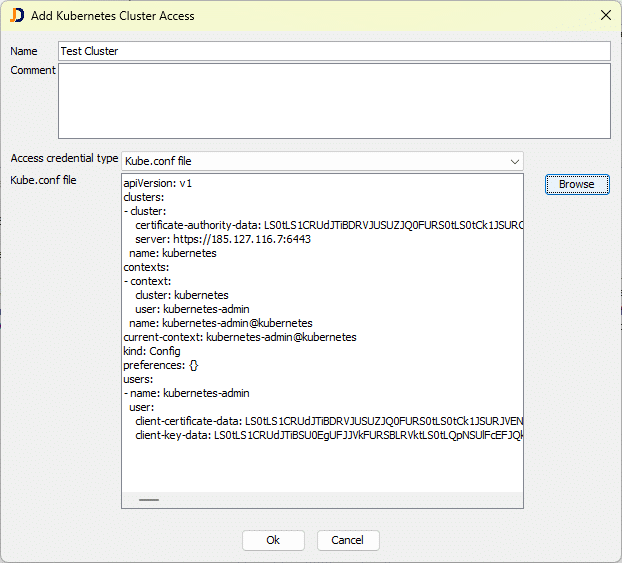Focus the empty Comment text area

point(333,100)
